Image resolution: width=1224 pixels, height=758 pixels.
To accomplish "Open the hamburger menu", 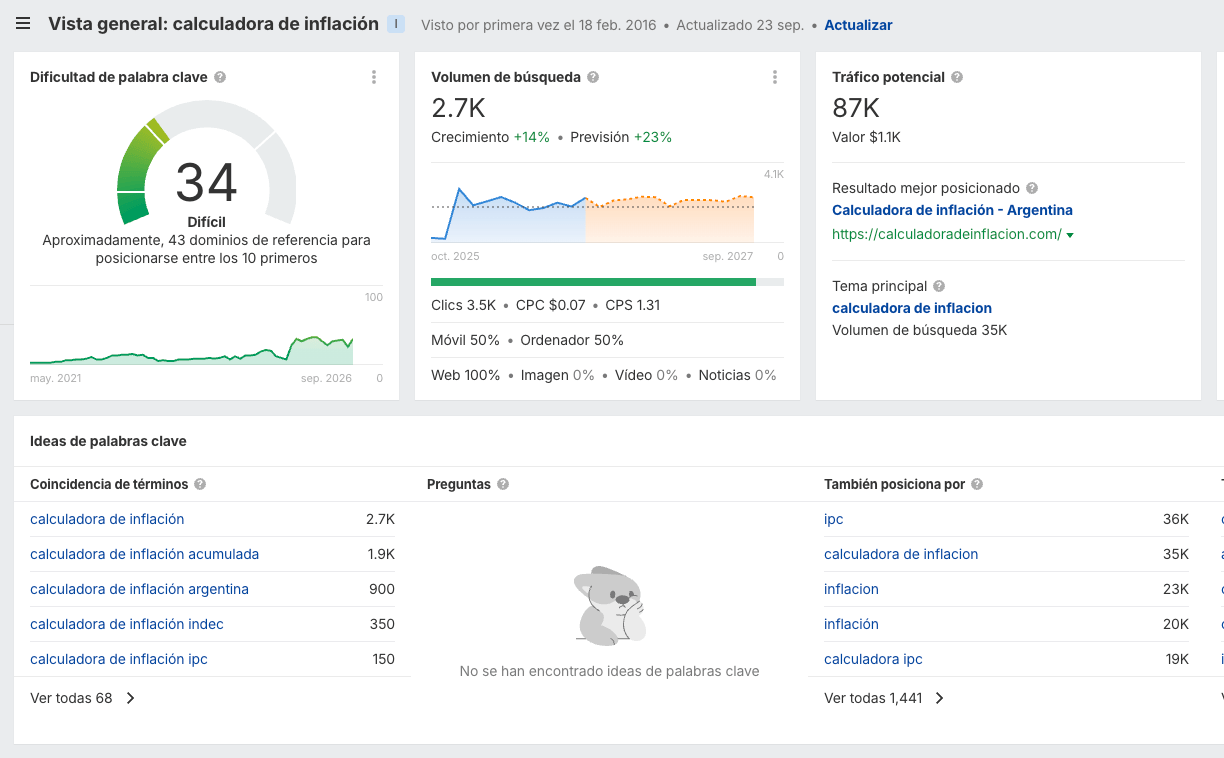I will pyautogui.click(x=23, y=24).
